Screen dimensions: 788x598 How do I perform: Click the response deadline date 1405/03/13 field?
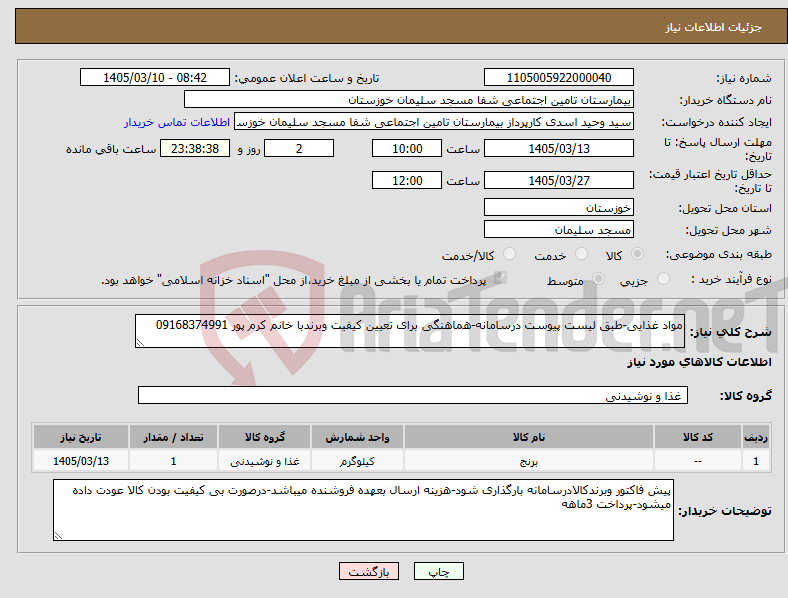(x=559, y=149)
